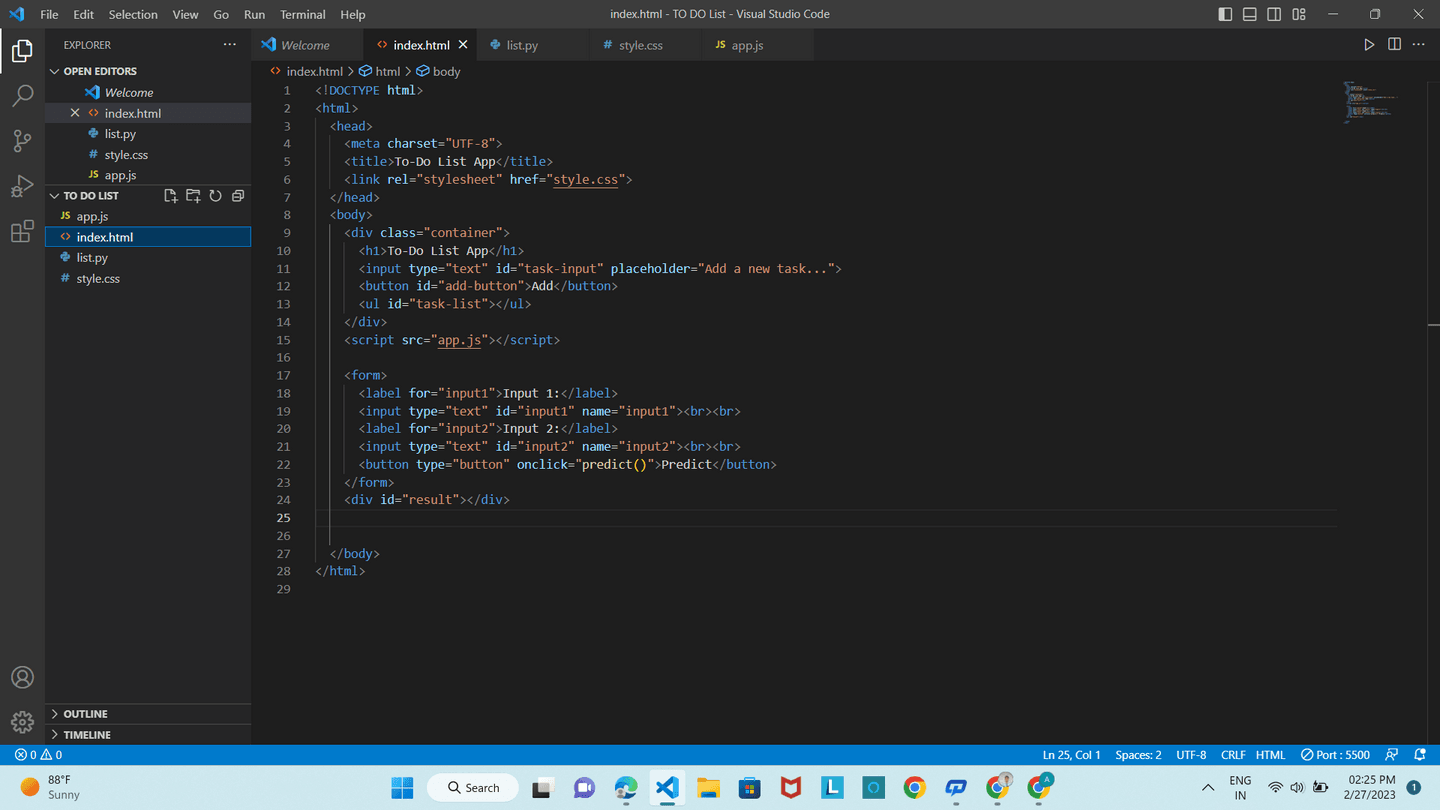Change indentation via Spaces: 2
The image size is (1440, 810).
tap(1138, 755)
